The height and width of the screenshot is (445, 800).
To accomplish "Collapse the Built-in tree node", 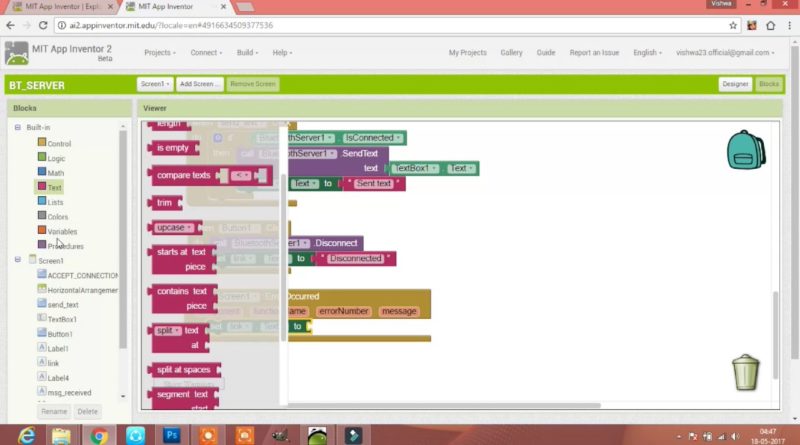I will tap(18, 127).
